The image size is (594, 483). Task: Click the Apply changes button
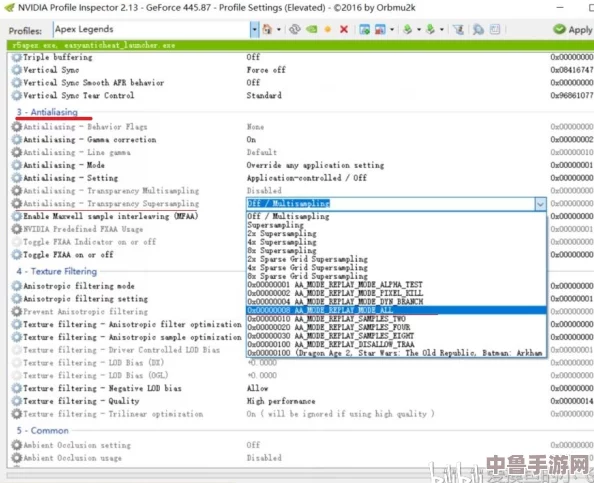573,30
